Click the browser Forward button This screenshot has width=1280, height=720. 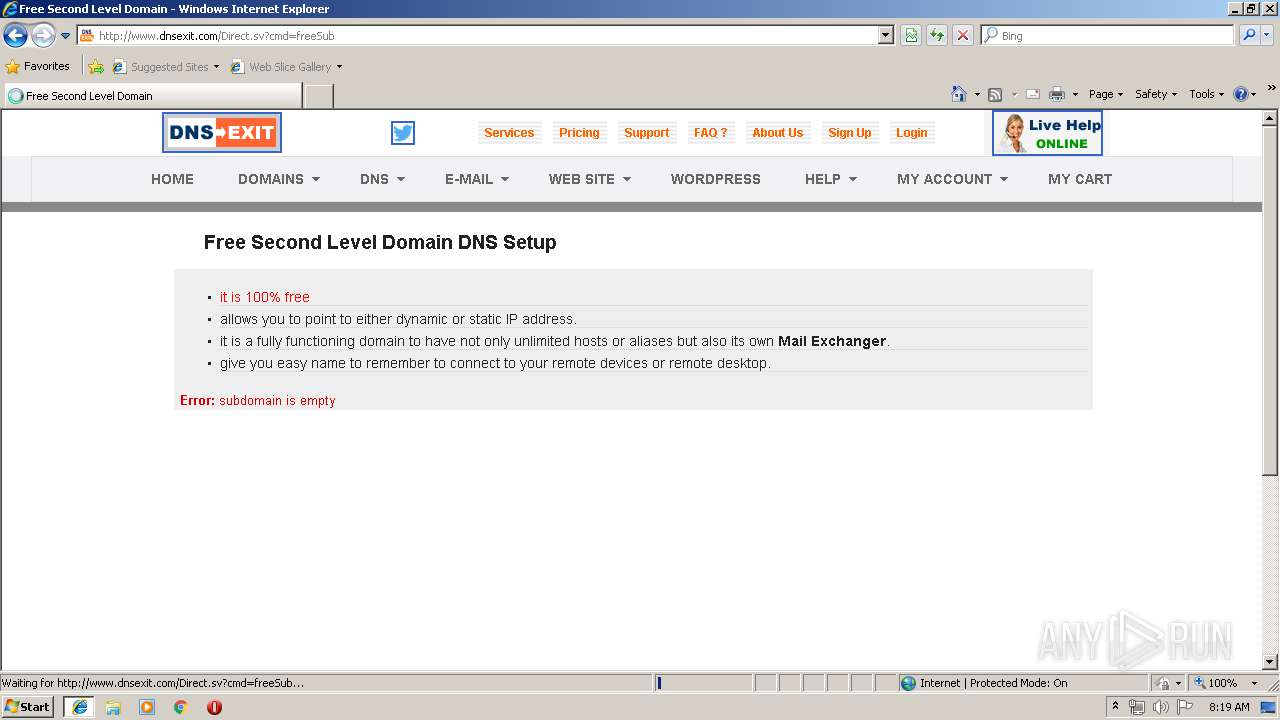(43, 36)
